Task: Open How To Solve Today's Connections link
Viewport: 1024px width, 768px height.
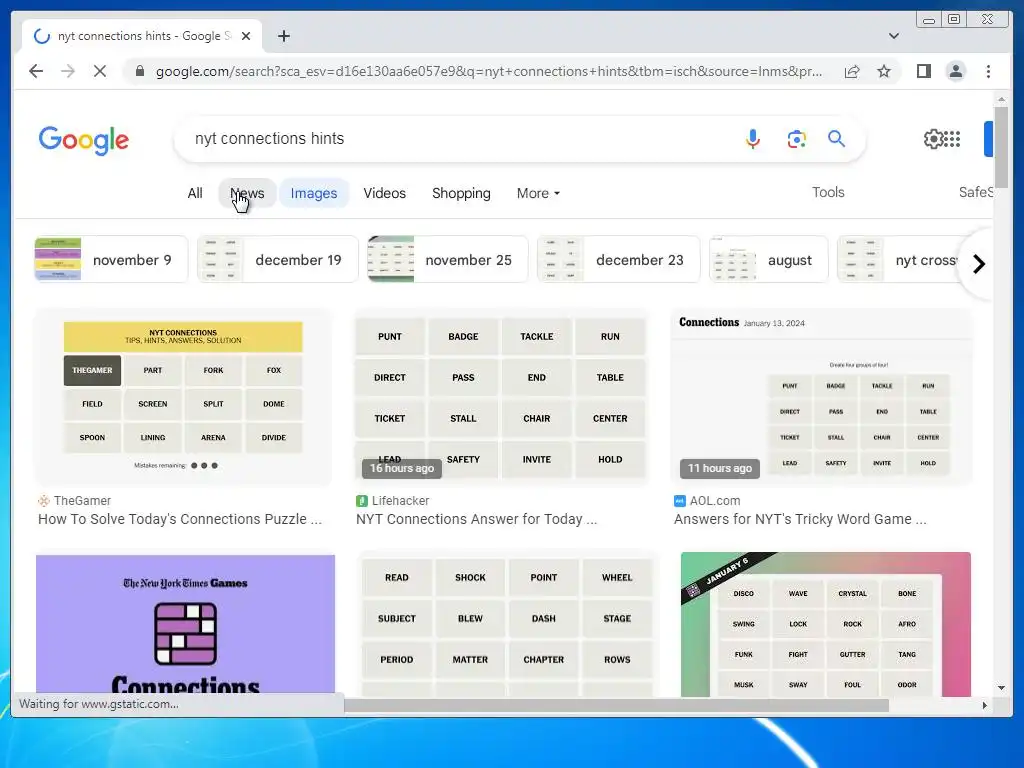Action: (x=180, y=519)
